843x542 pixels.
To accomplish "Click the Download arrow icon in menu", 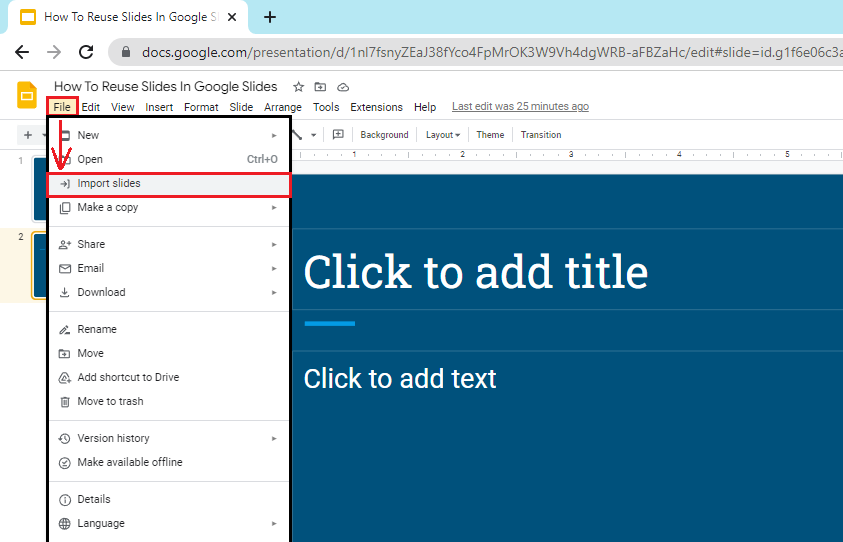I will click(65, 293).
